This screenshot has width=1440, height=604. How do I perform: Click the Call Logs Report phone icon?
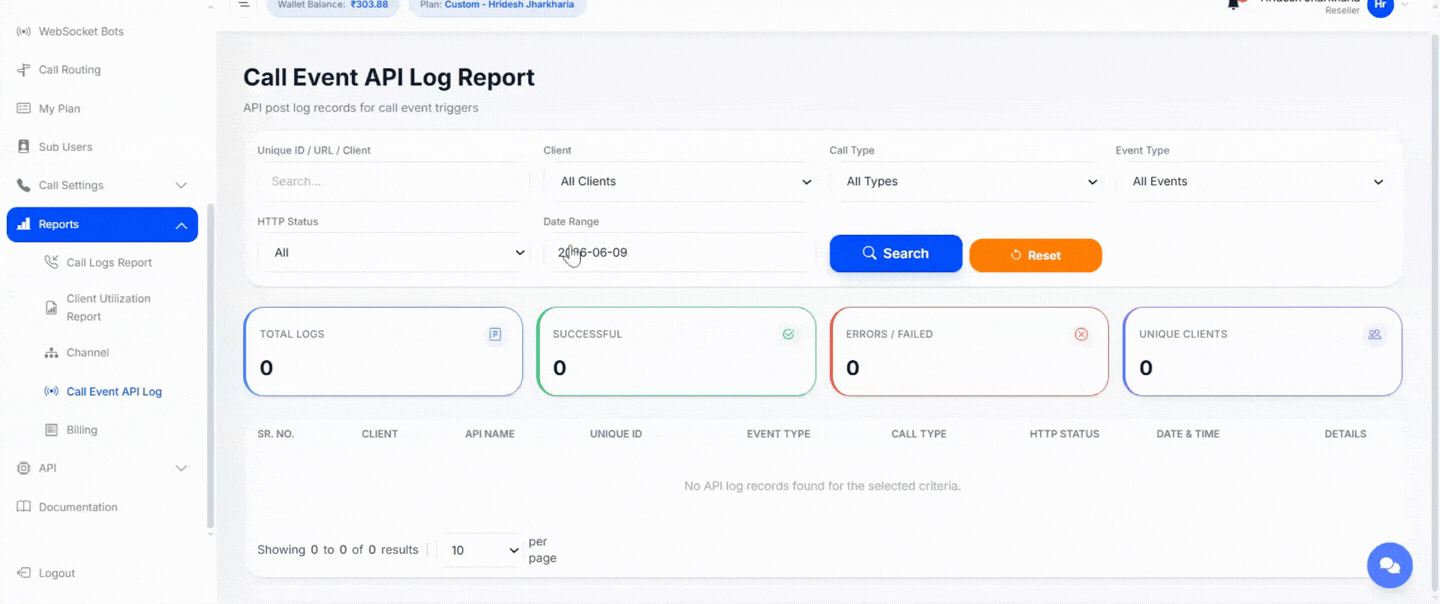[x=52, y=262]
